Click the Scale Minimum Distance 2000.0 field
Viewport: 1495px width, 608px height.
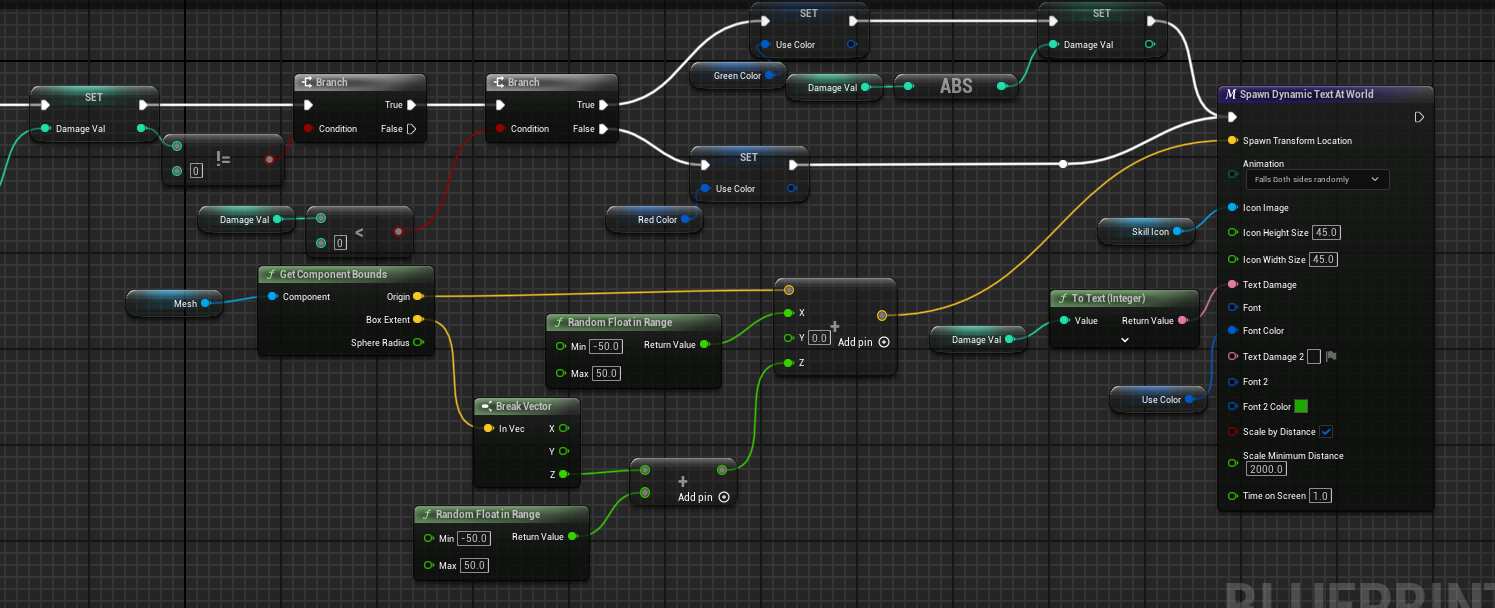[x=1266, y=469]
